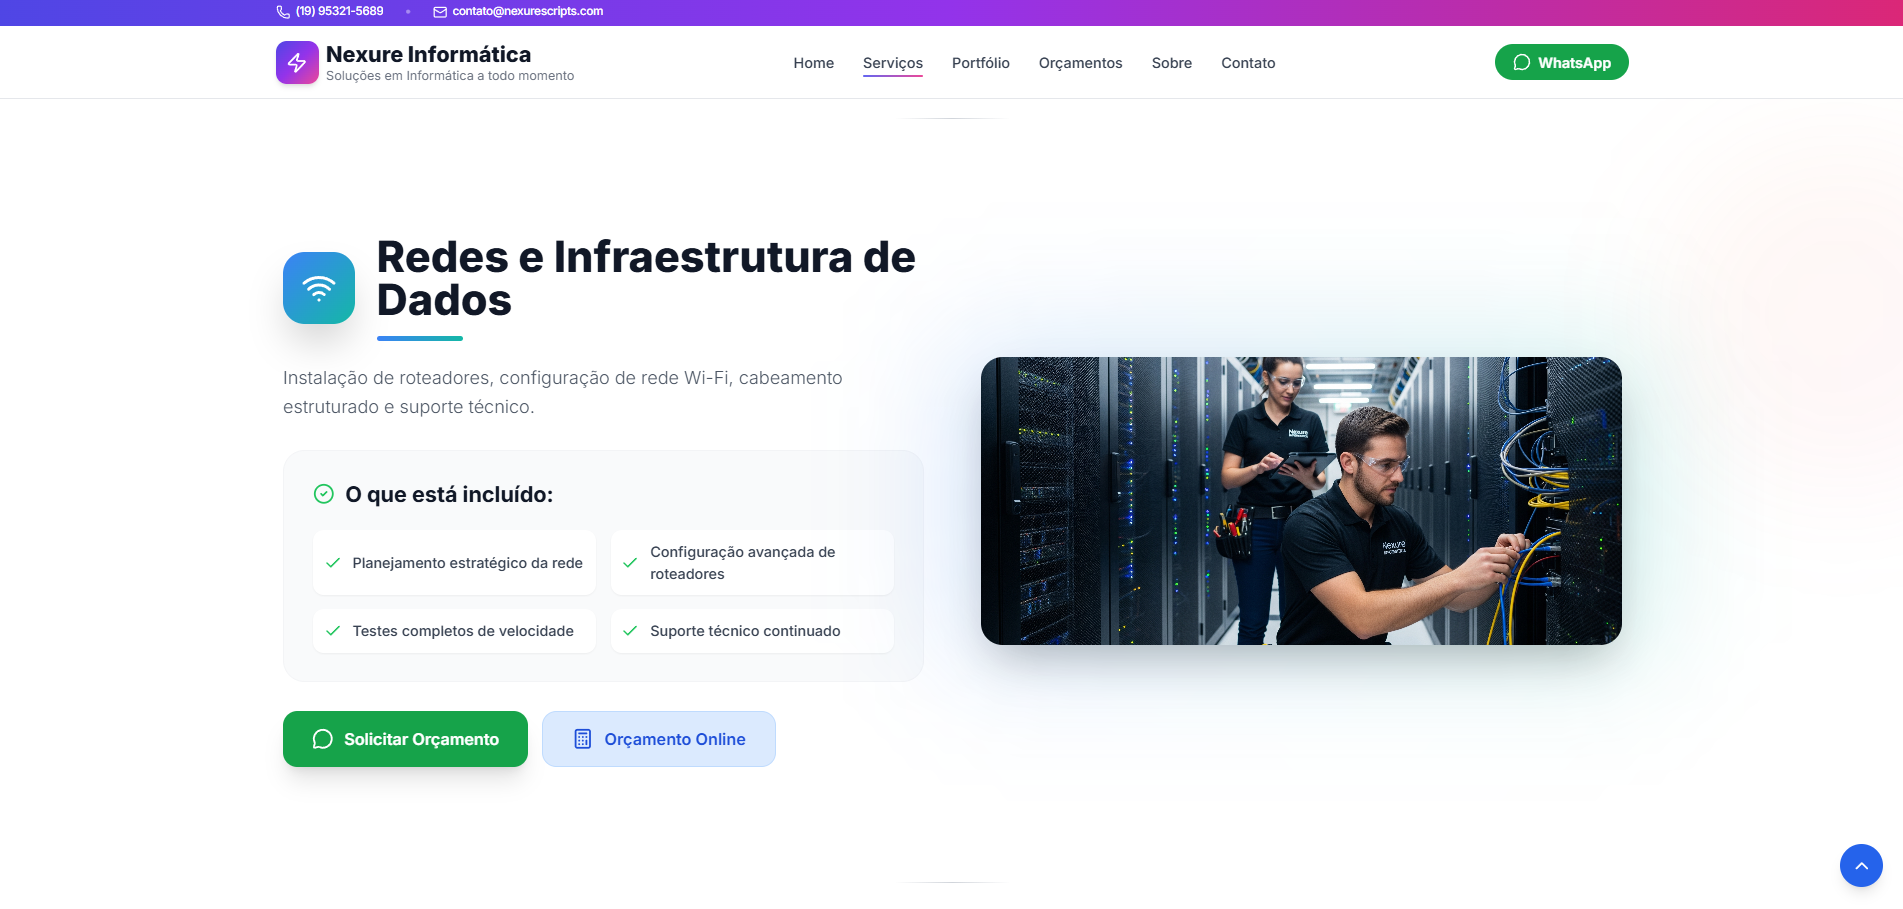This screenshot has height=909, width=1903.
Task: Click contato@nexurescripts.com email link
Action: tap(528, 12)
